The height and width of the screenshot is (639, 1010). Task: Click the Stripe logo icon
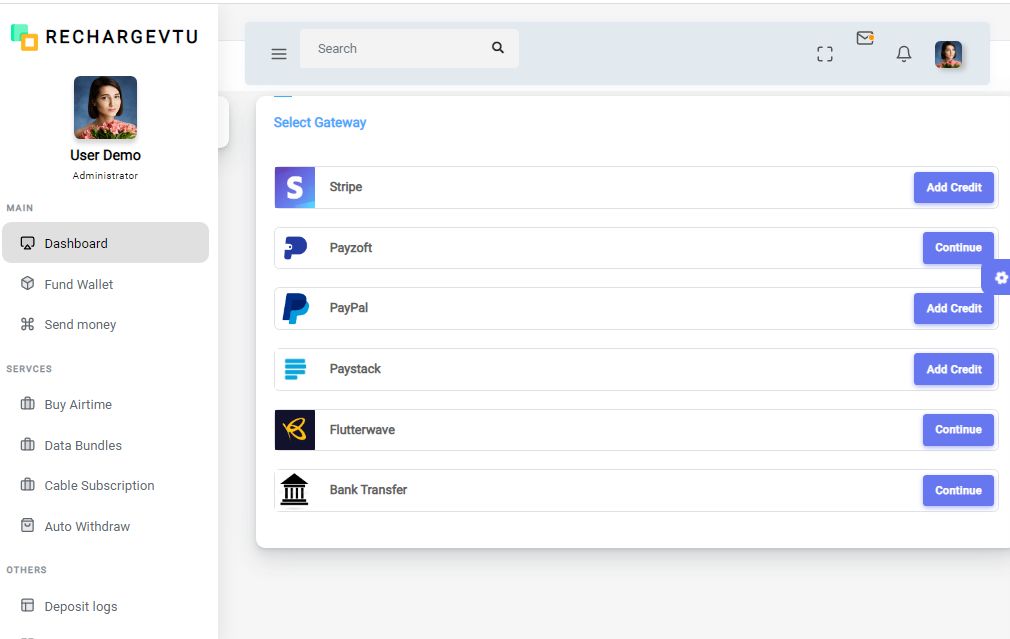(x=295, y=187)
